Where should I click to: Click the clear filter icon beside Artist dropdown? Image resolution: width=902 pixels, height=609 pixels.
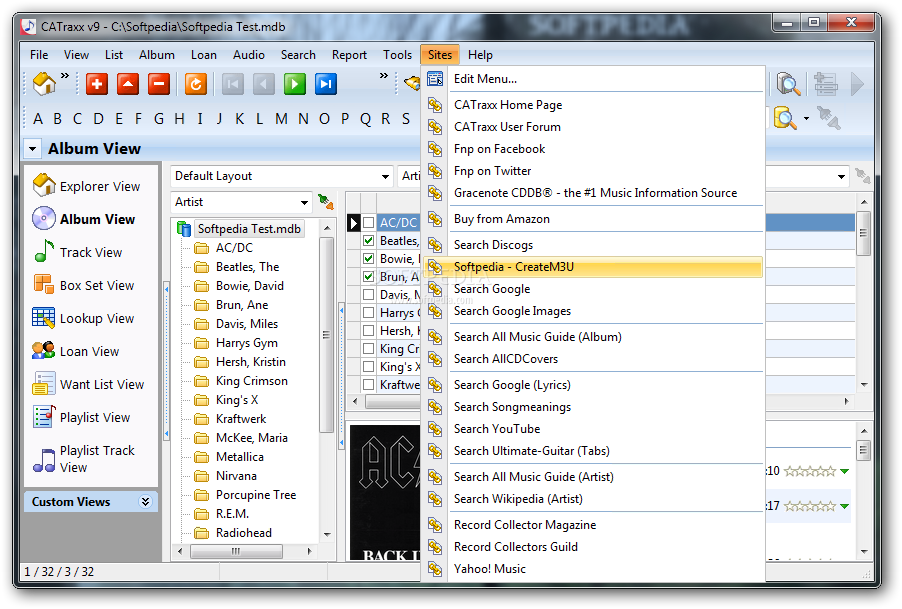tap(326, 202)
